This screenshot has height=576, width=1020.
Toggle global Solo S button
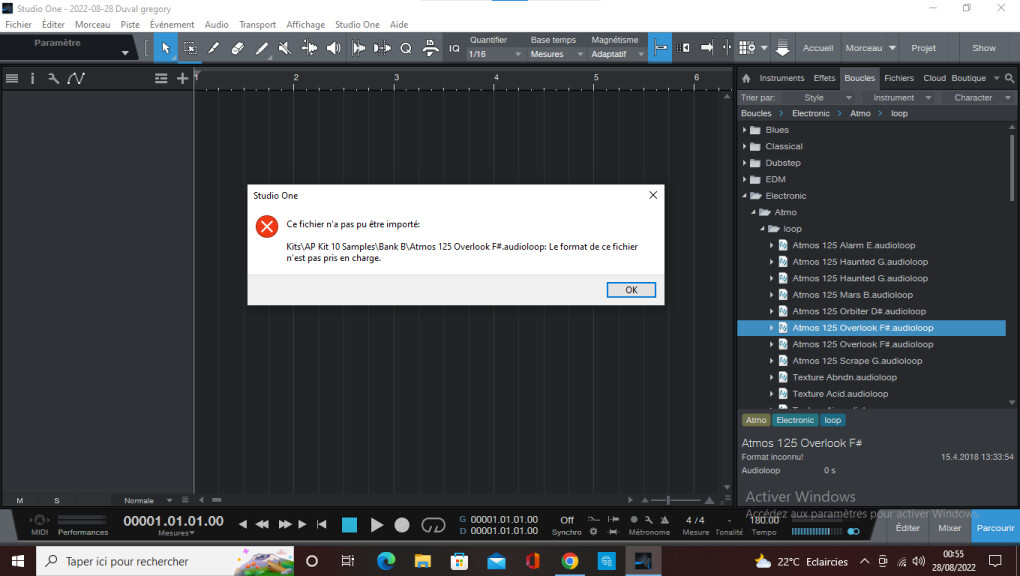click(x=57, y=501)
